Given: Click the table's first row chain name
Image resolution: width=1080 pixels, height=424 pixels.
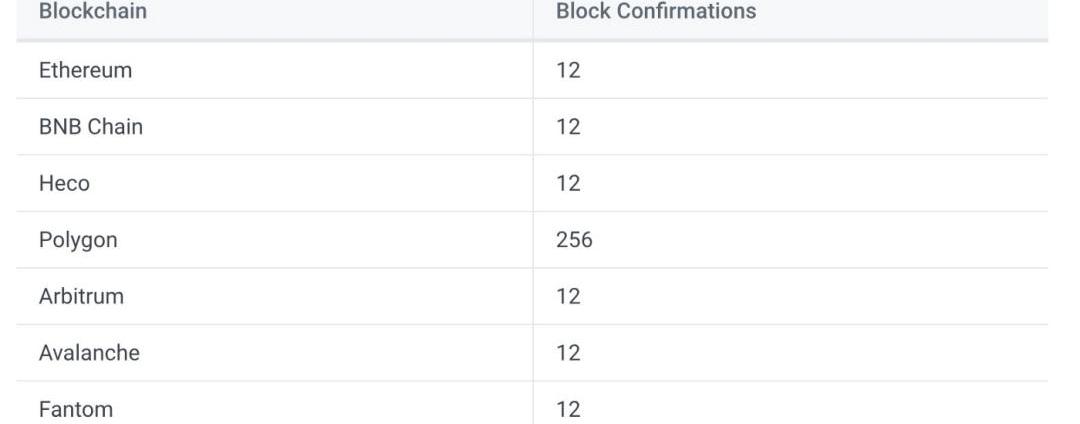Looking at the screenshot, I should (85, 71).
